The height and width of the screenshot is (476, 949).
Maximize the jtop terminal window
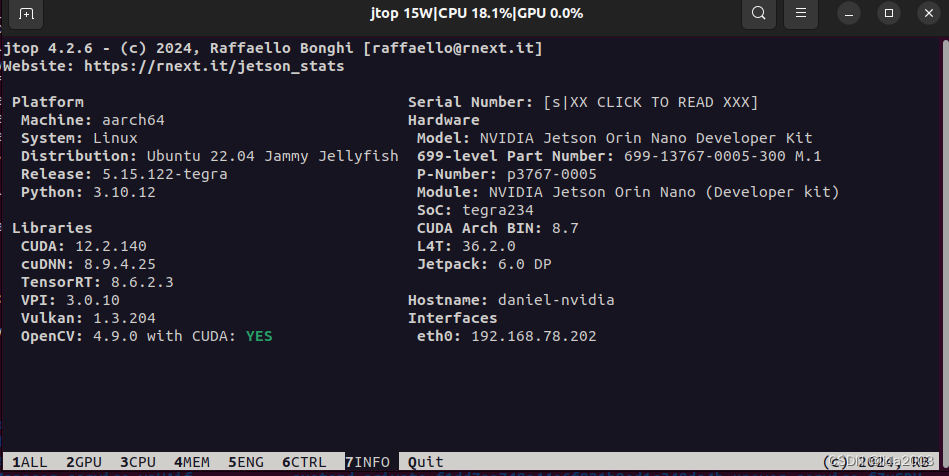pyautogui.click(x=889, y=13)
